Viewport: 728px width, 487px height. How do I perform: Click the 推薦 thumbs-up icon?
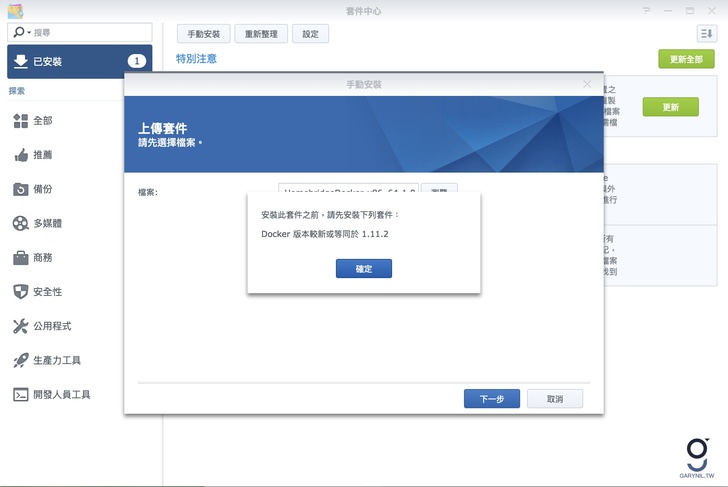[20, 155]
